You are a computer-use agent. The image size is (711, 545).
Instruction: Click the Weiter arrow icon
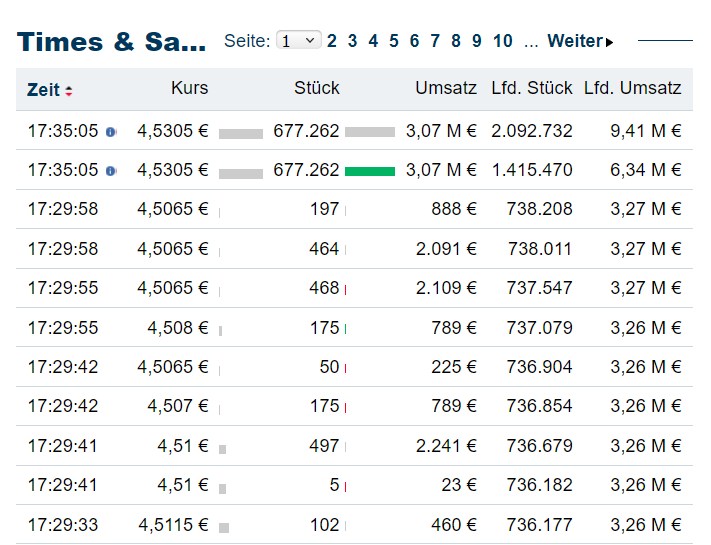(x=609, y=42)
